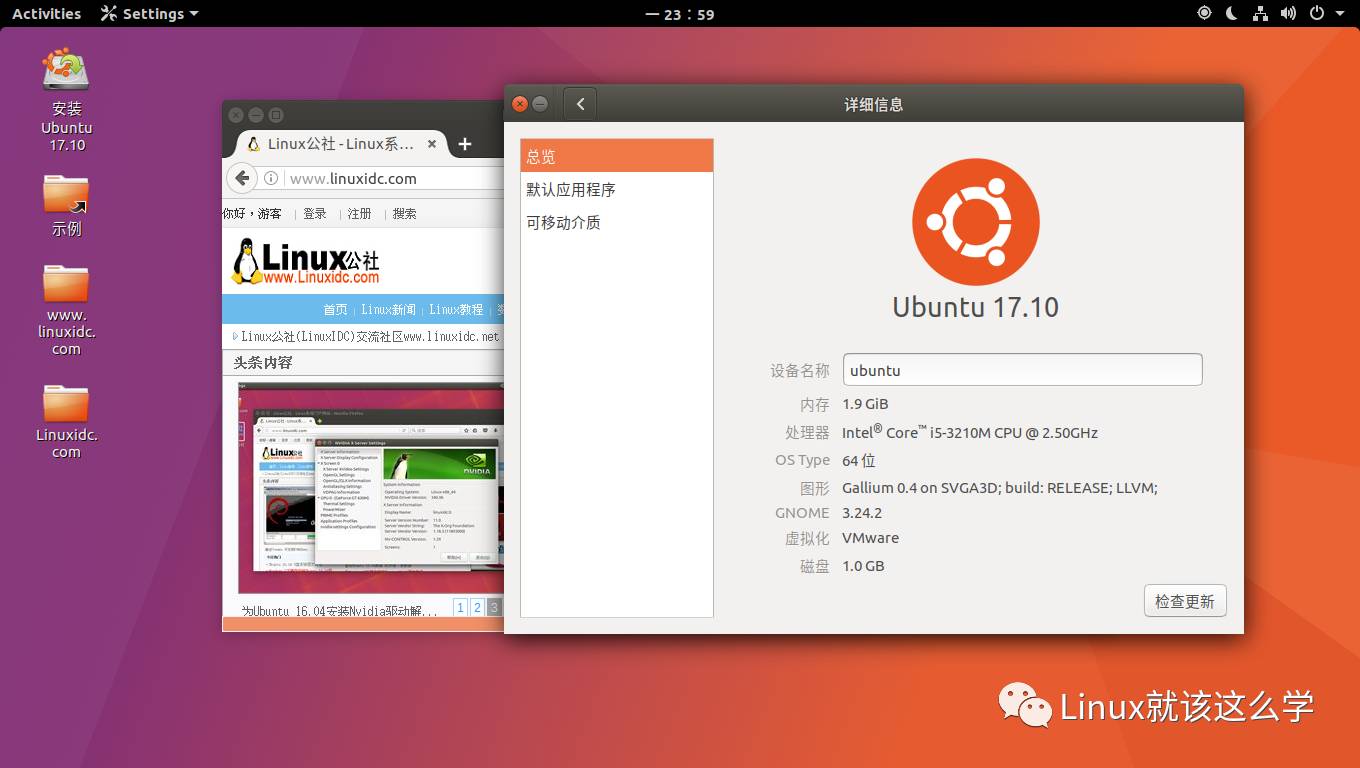The width and height of the screenshot is (1360, 768).
Task: Click the disk value 1.0 GB
Action: [x=863, y=566]
